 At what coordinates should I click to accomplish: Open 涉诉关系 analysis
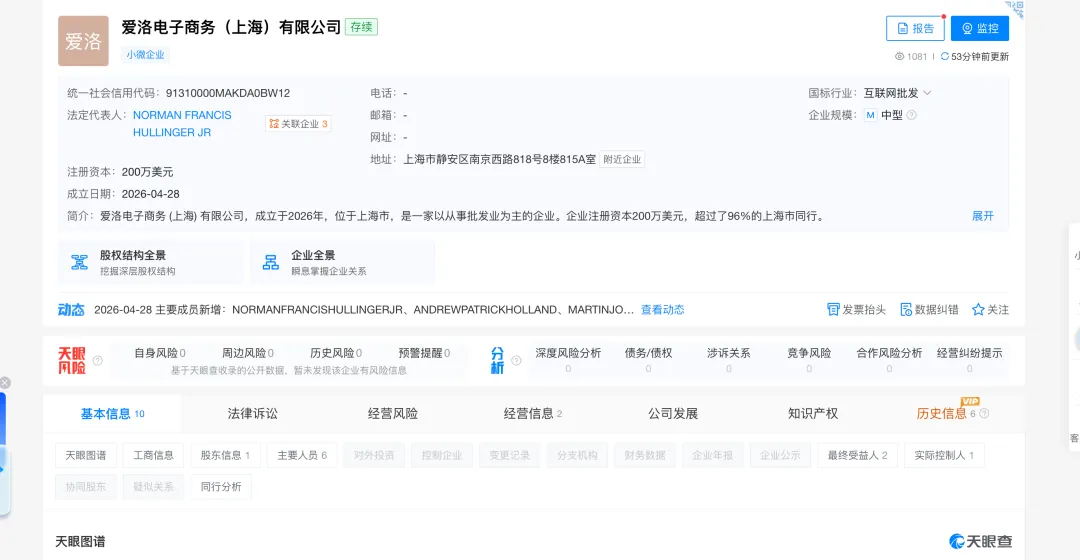click(x=729, y=360)
